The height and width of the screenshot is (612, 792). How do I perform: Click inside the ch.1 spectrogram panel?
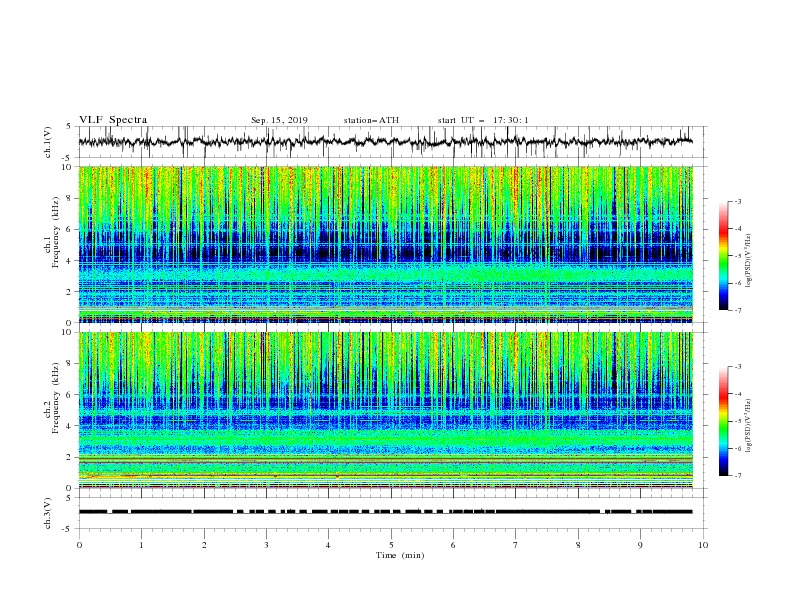coord(385,244)
